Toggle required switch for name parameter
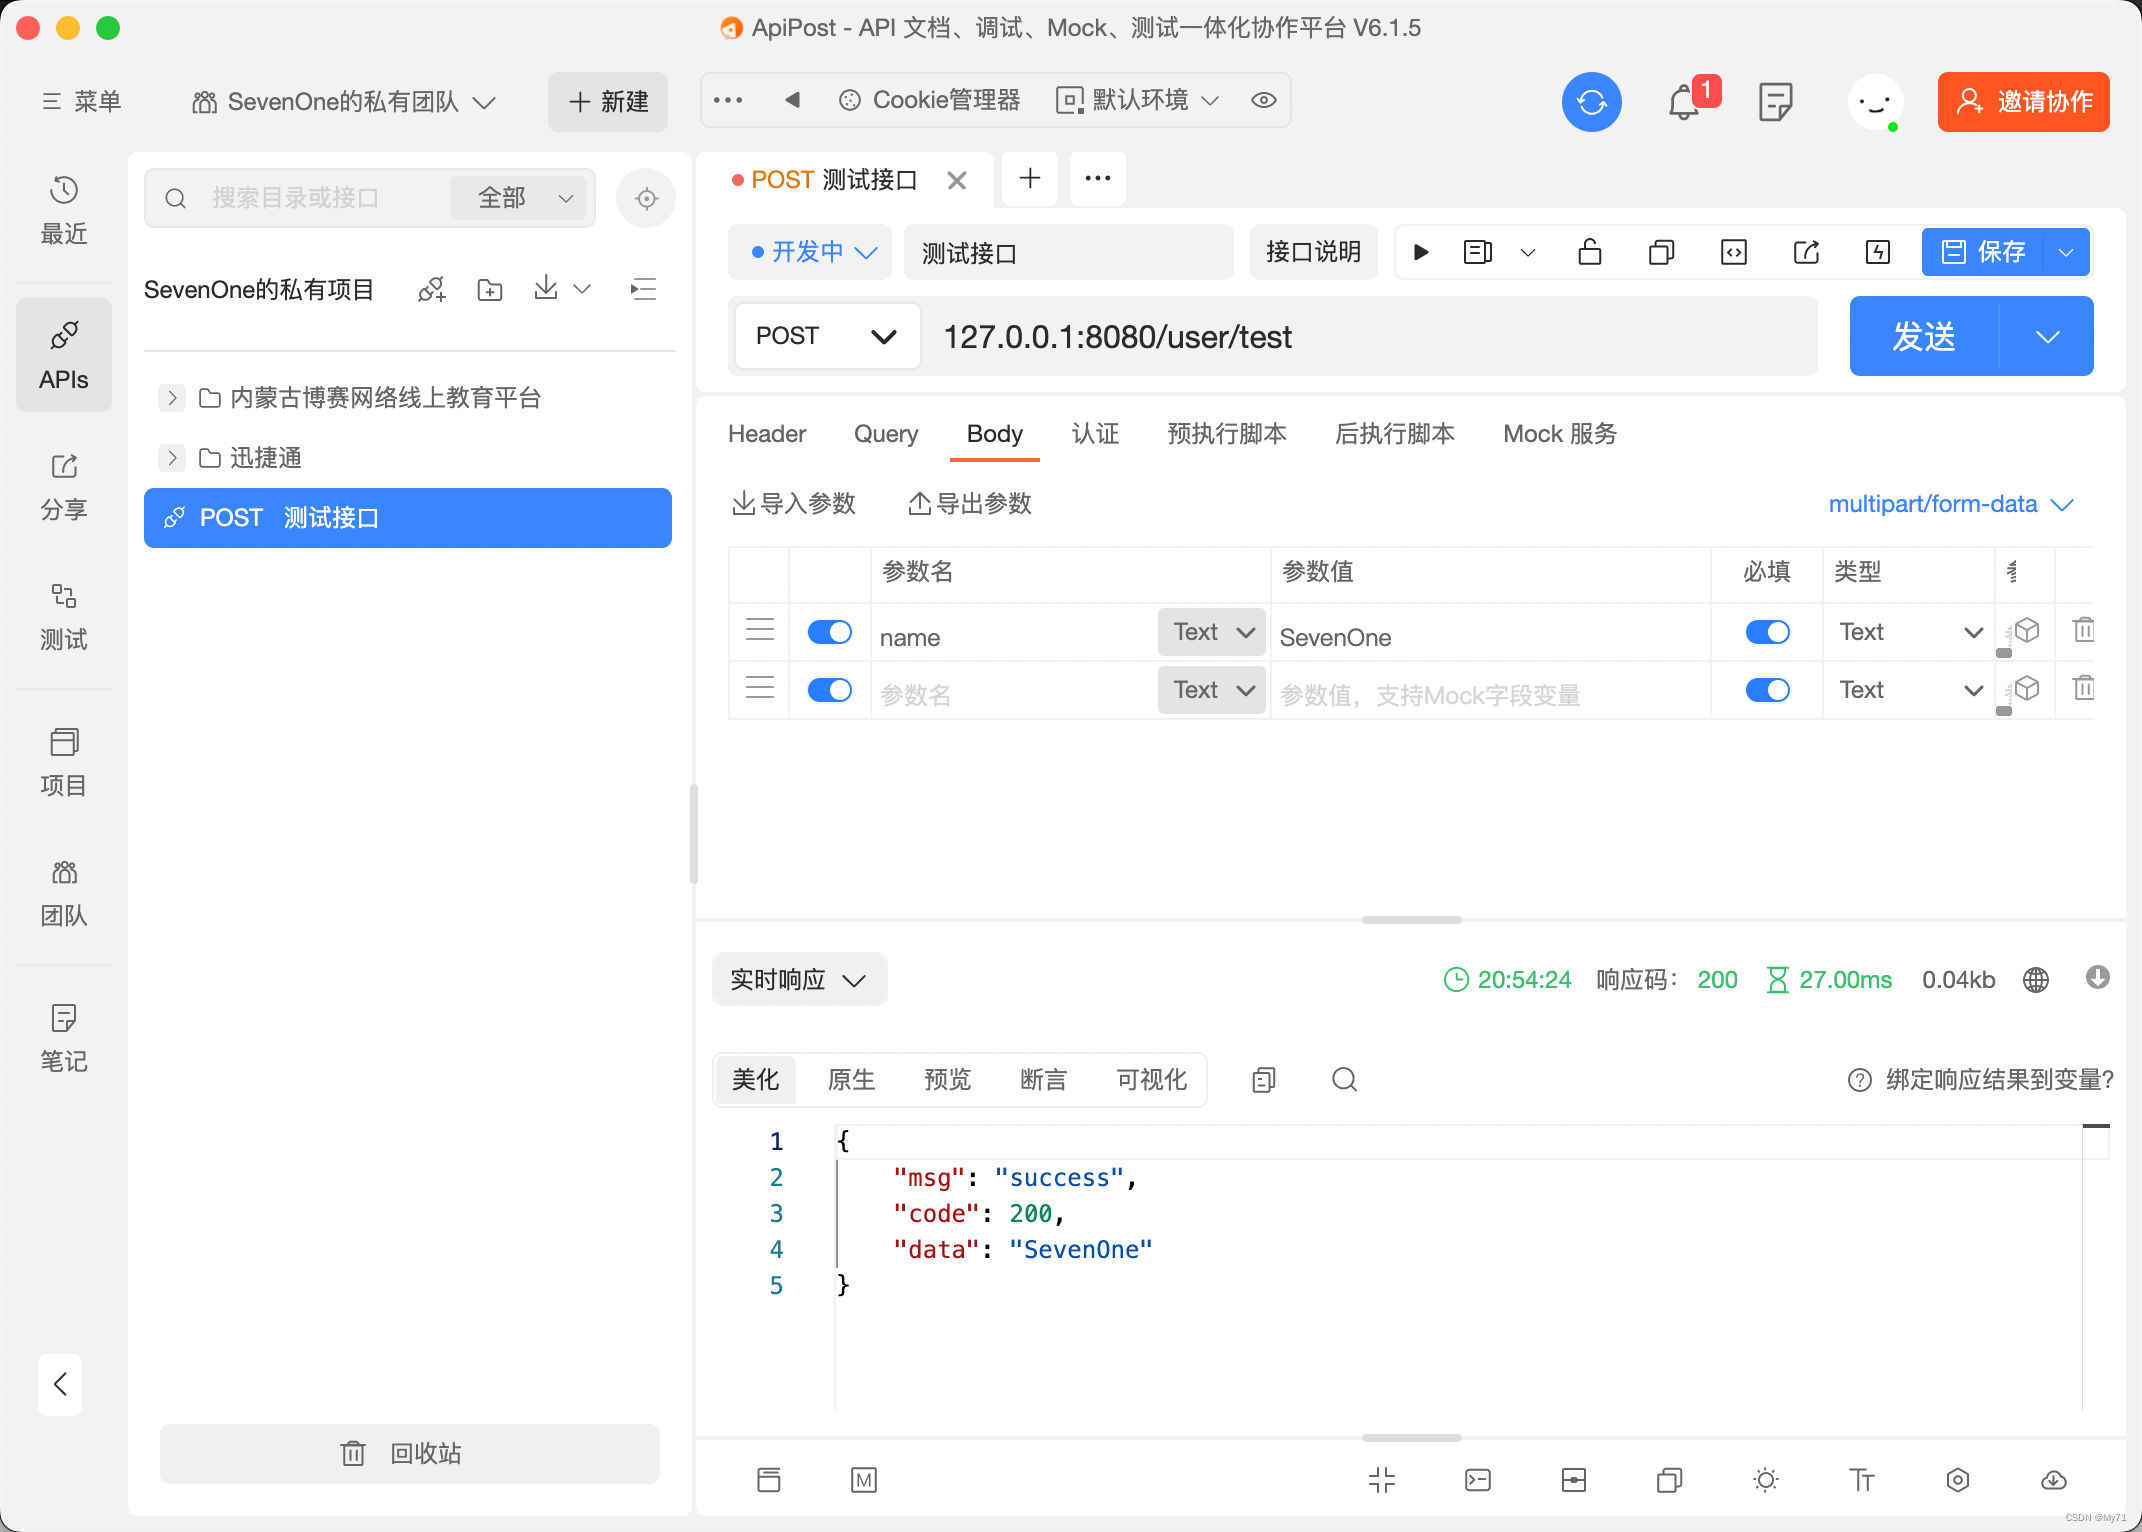Viewport: 2142px width, 1532px height. click(x=1767, y=632)
